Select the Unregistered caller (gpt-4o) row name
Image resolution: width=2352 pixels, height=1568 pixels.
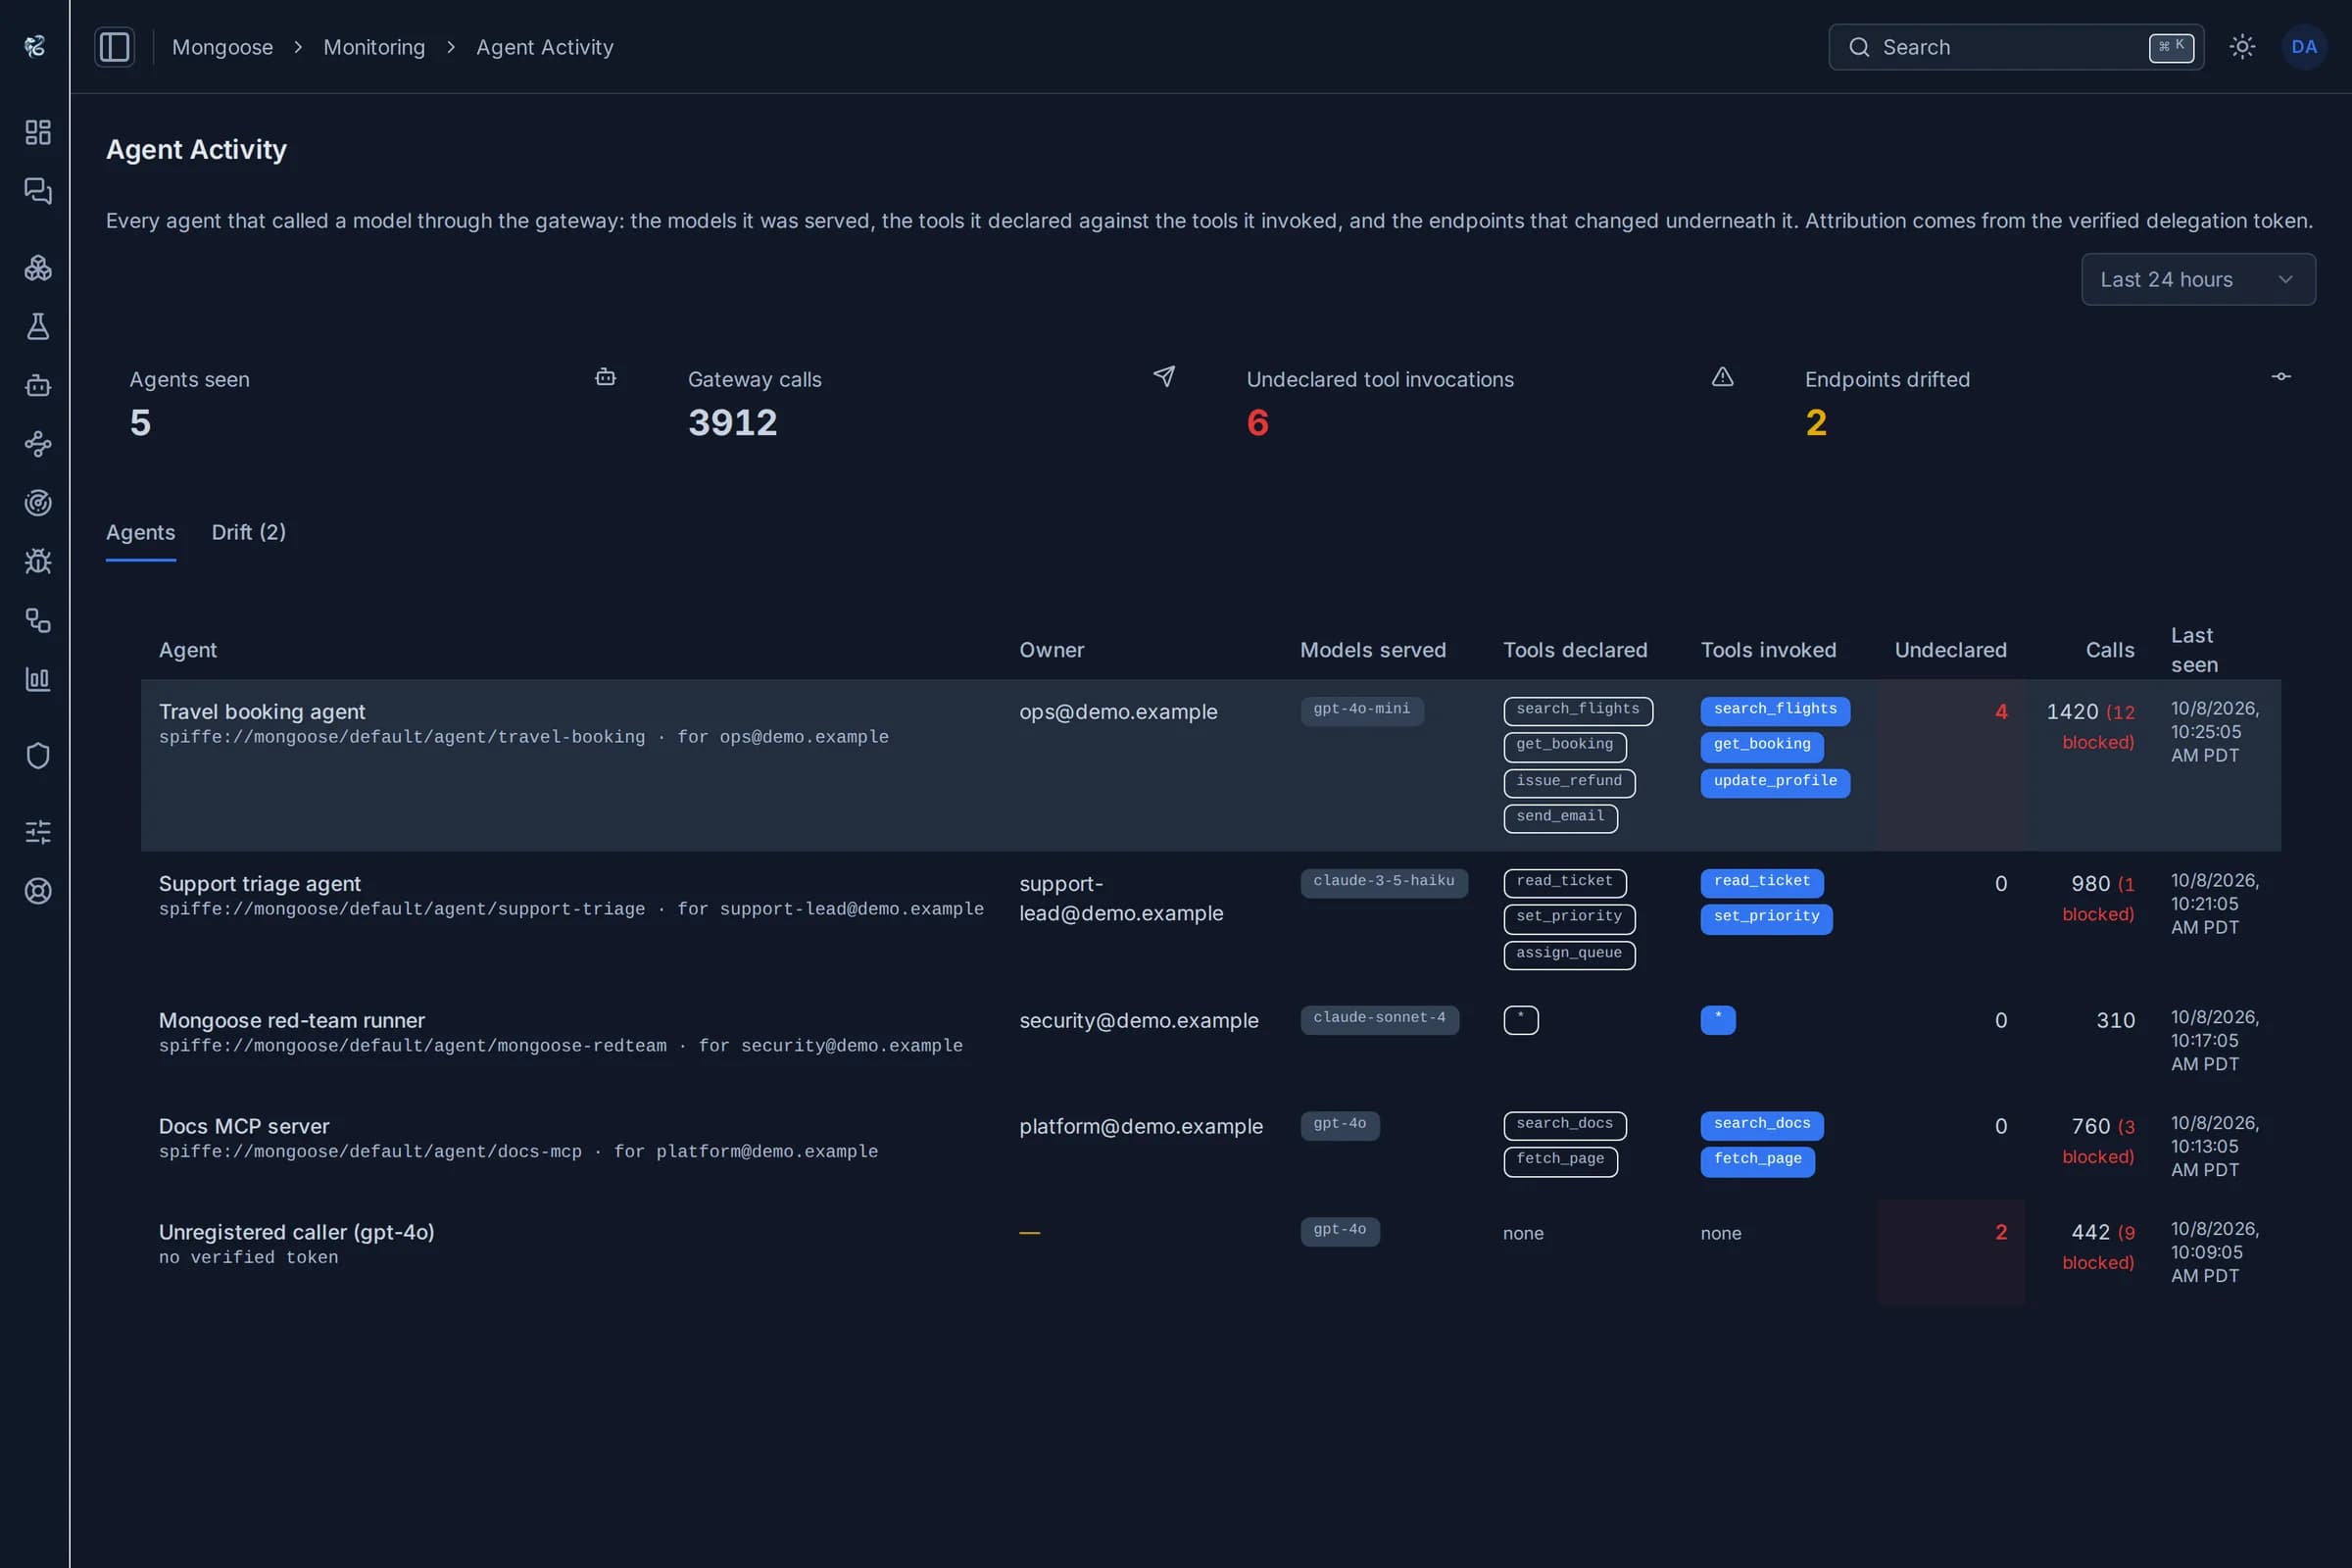tap(297, 1232)
